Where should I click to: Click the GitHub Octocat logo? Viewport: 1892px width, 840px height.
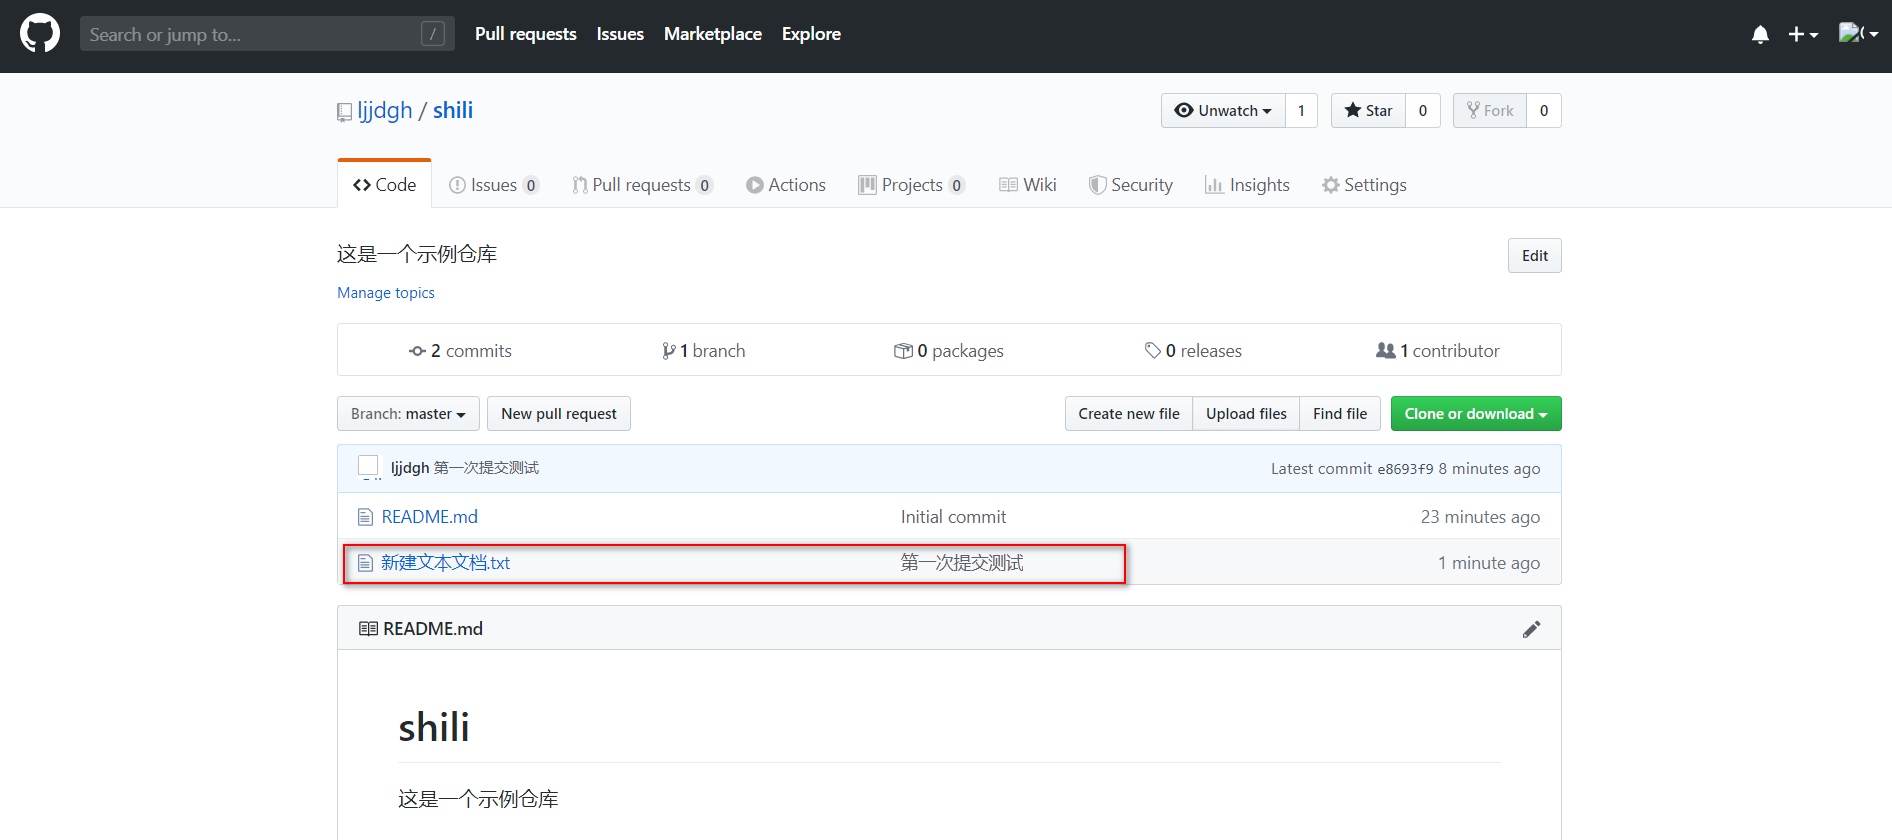coord(40,34)
